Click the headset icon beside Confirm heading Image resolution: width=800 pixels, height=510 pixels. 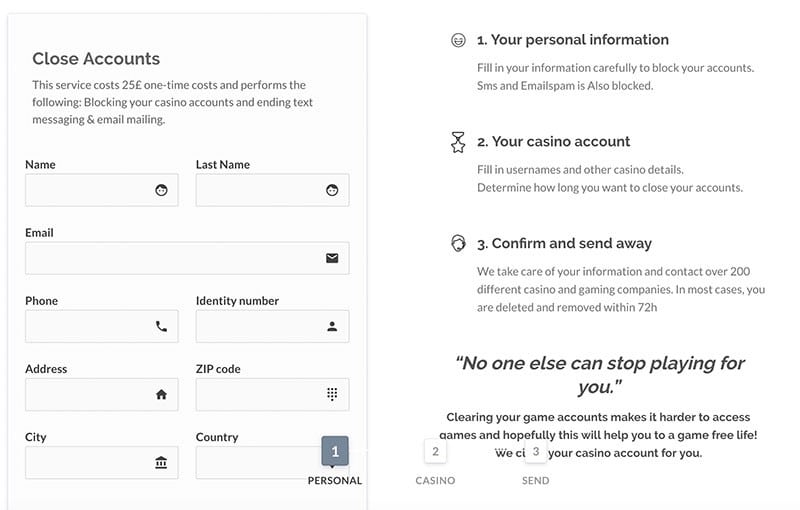458,244
